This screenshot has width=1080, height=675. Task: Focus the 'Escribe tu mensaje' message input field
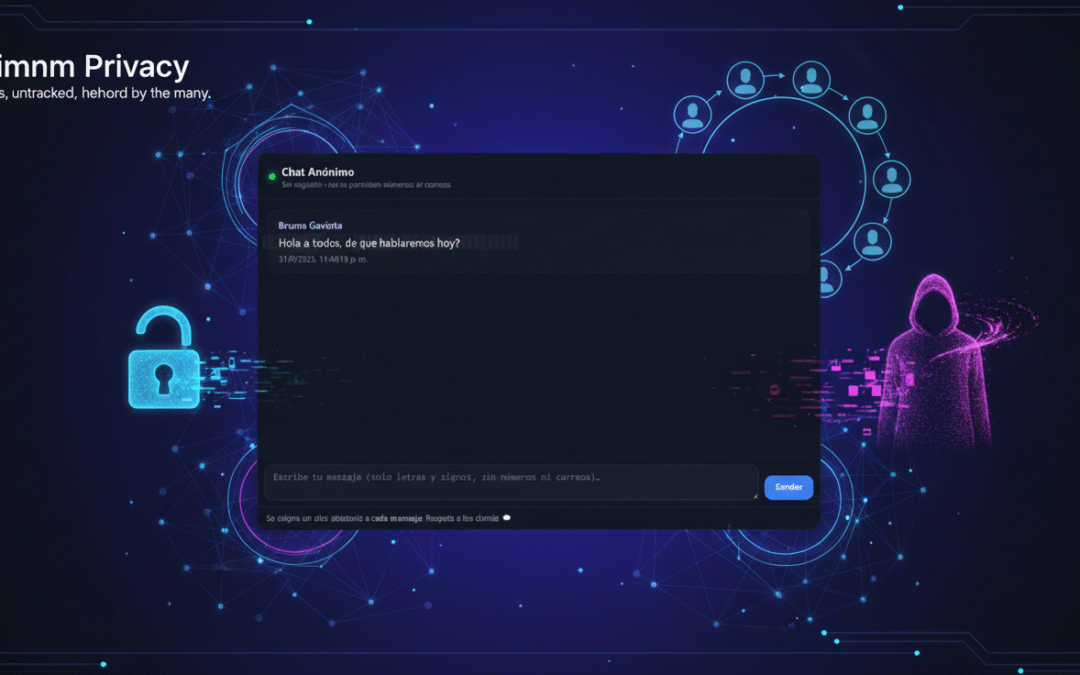coord(510,480)
